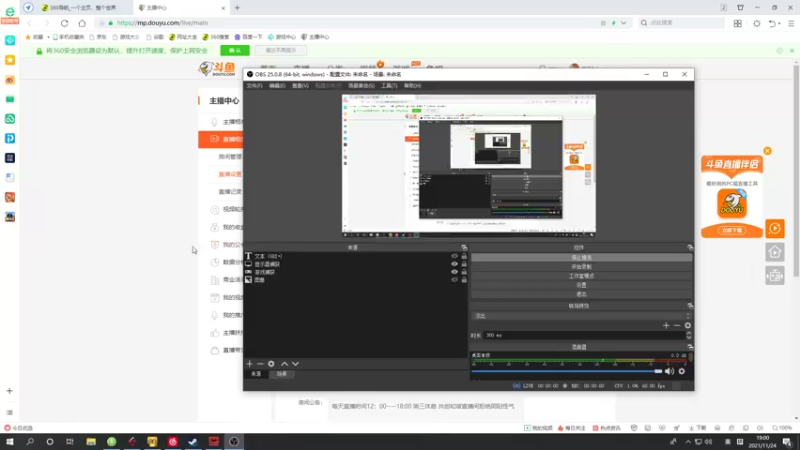Remove scene transition with minus icon
Screen dimensions: 800x450
(x=677, y=326)
